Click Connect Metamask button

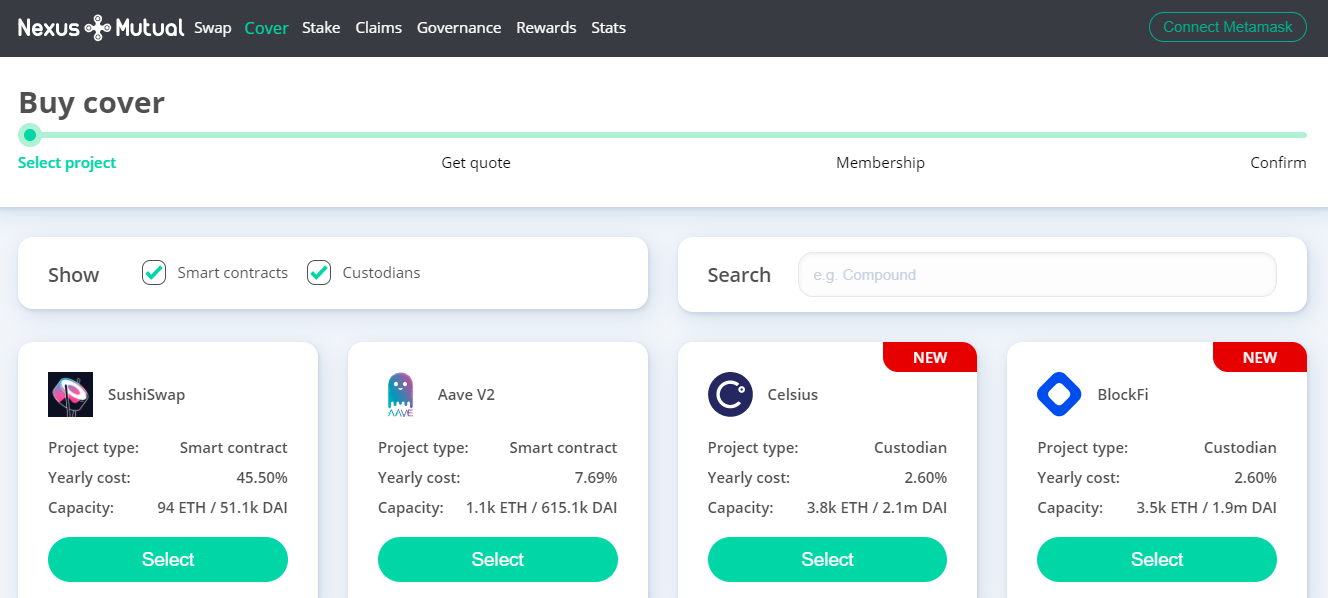tap(1228, 27)
